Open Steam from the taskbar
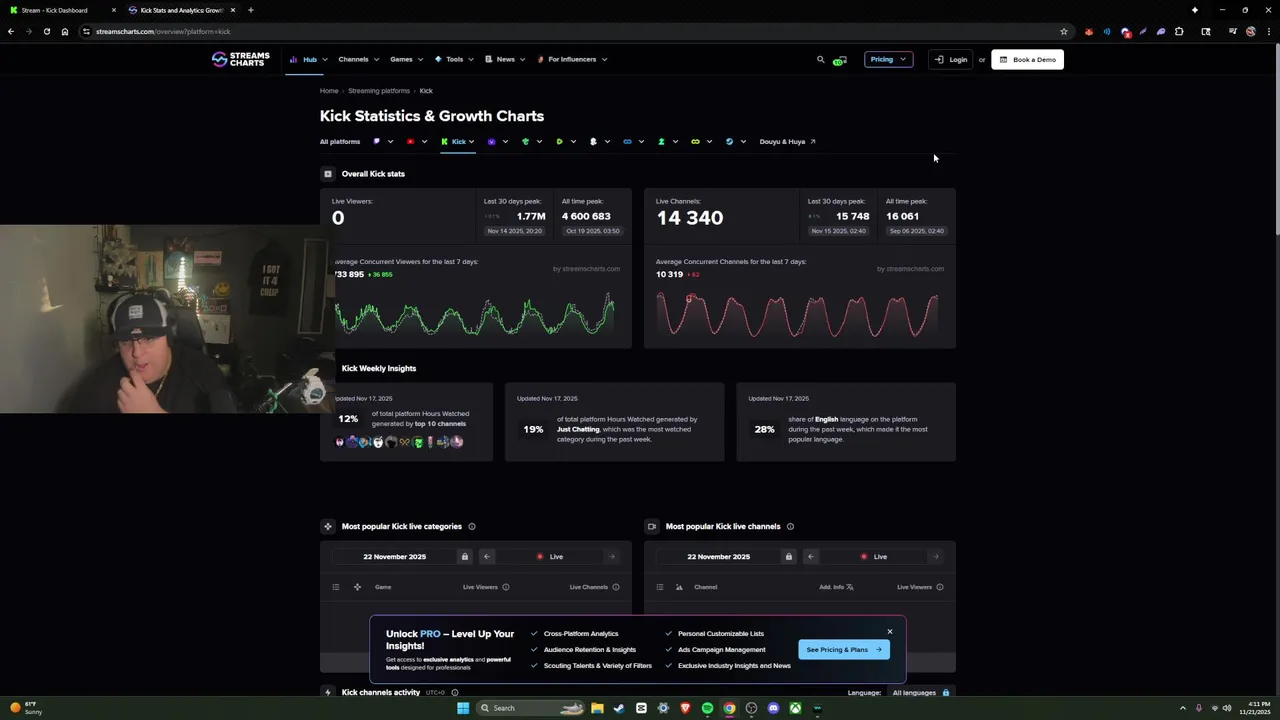Image resolution: width=1280 pixels, height=720 pixels. click(x=619, y=708)
